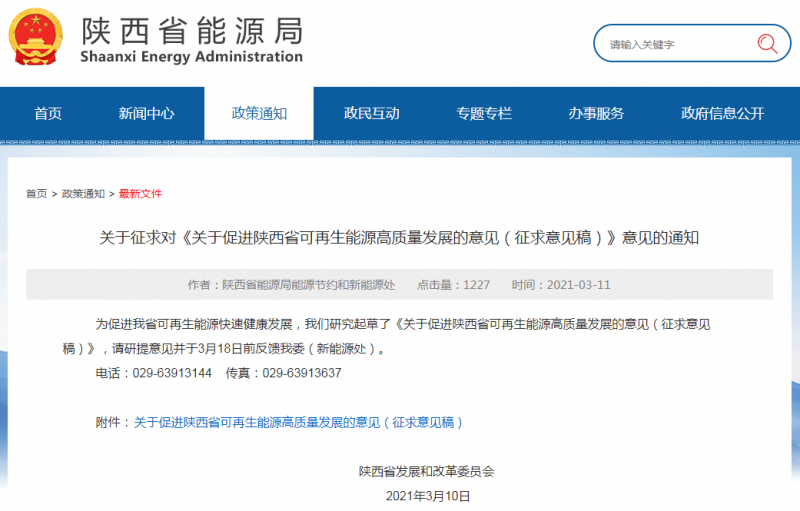Switch to the 专题专栏 section
The height and width of the screenshot is (511, 800).
(x=484, y=114)
